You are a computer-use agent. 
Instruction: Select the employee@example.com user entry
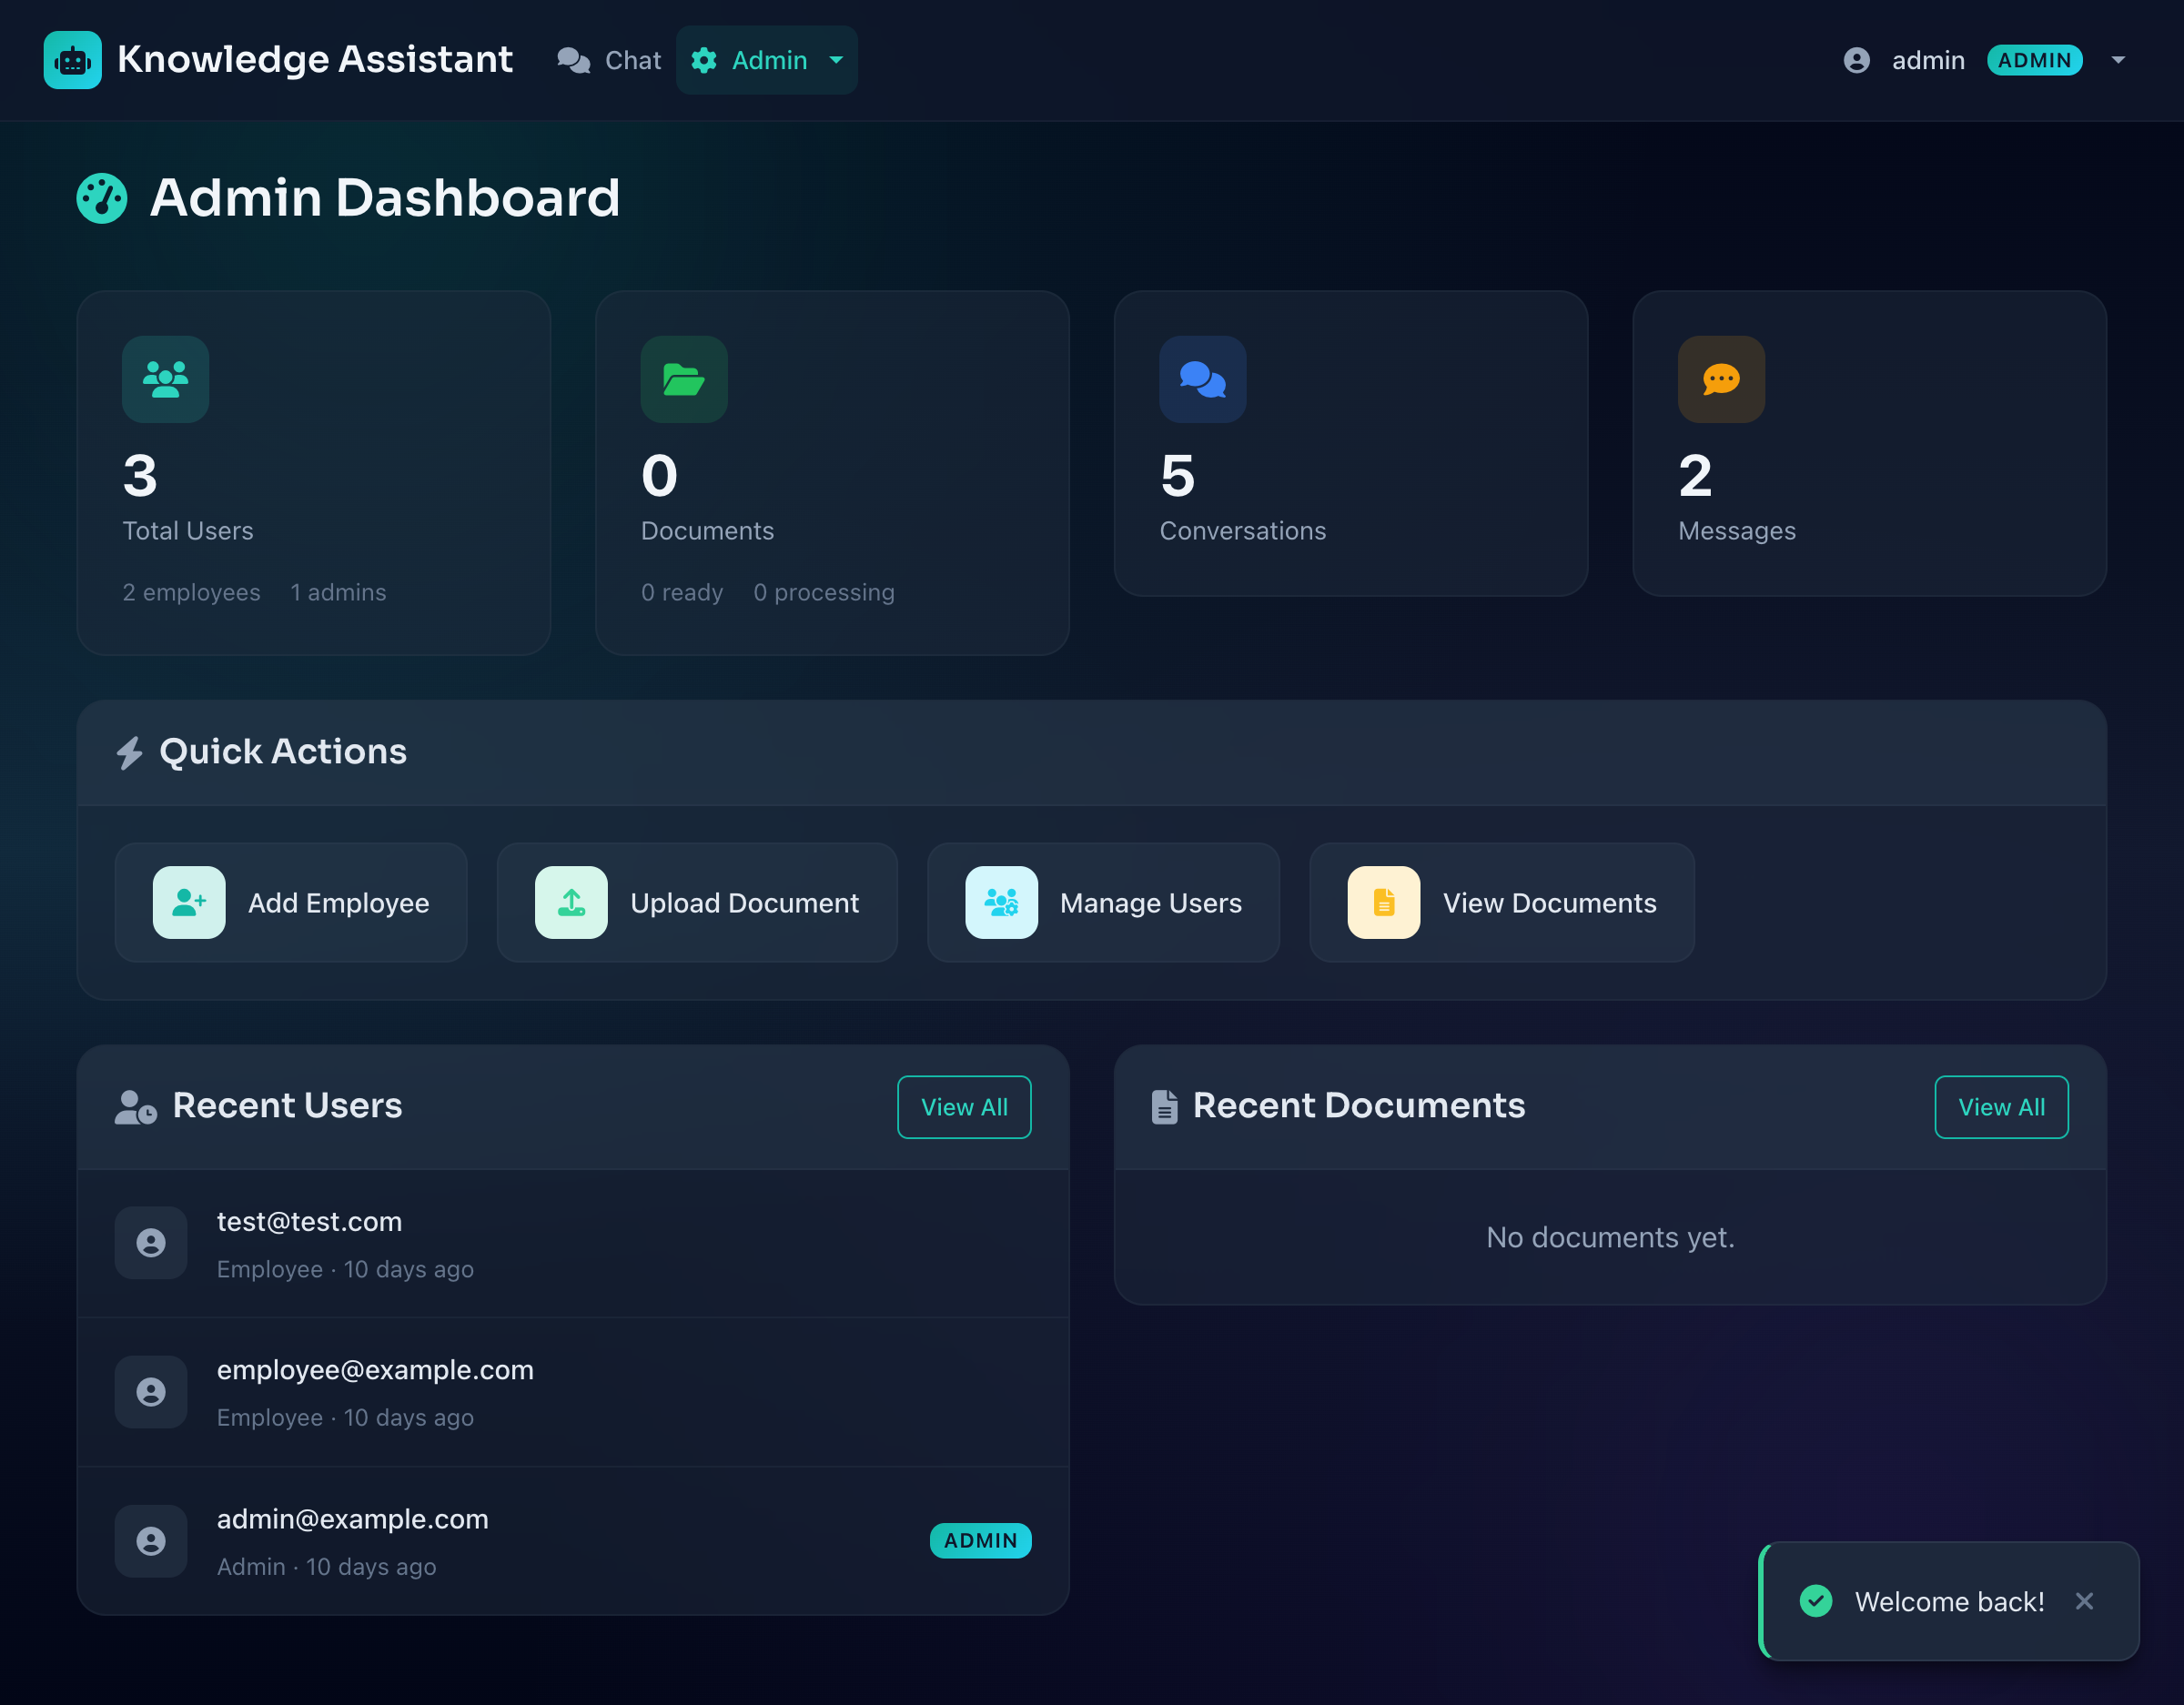[573, 1392]
